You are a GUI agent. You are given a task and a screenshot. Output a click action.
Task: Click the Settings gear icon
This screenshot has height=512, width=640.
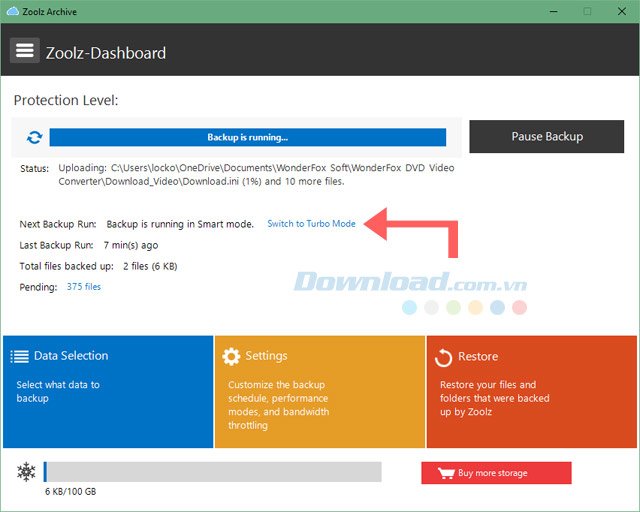[x=231, y=356]
